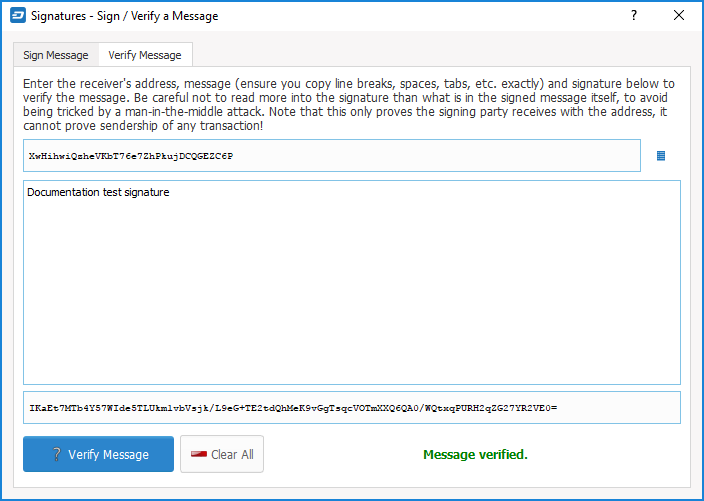704x501 pixels.
Task: Click the green 'Message verified.' status text
Action: (x=475, y=455)
